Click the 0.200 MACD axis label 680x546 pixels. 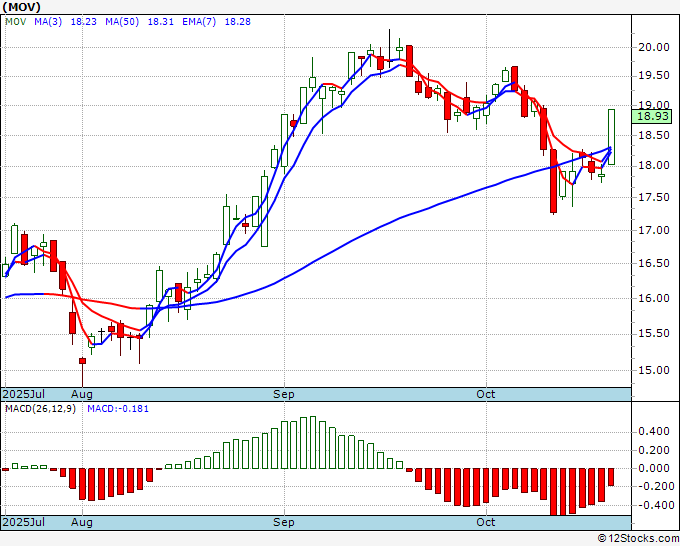[x=654, y=450]
